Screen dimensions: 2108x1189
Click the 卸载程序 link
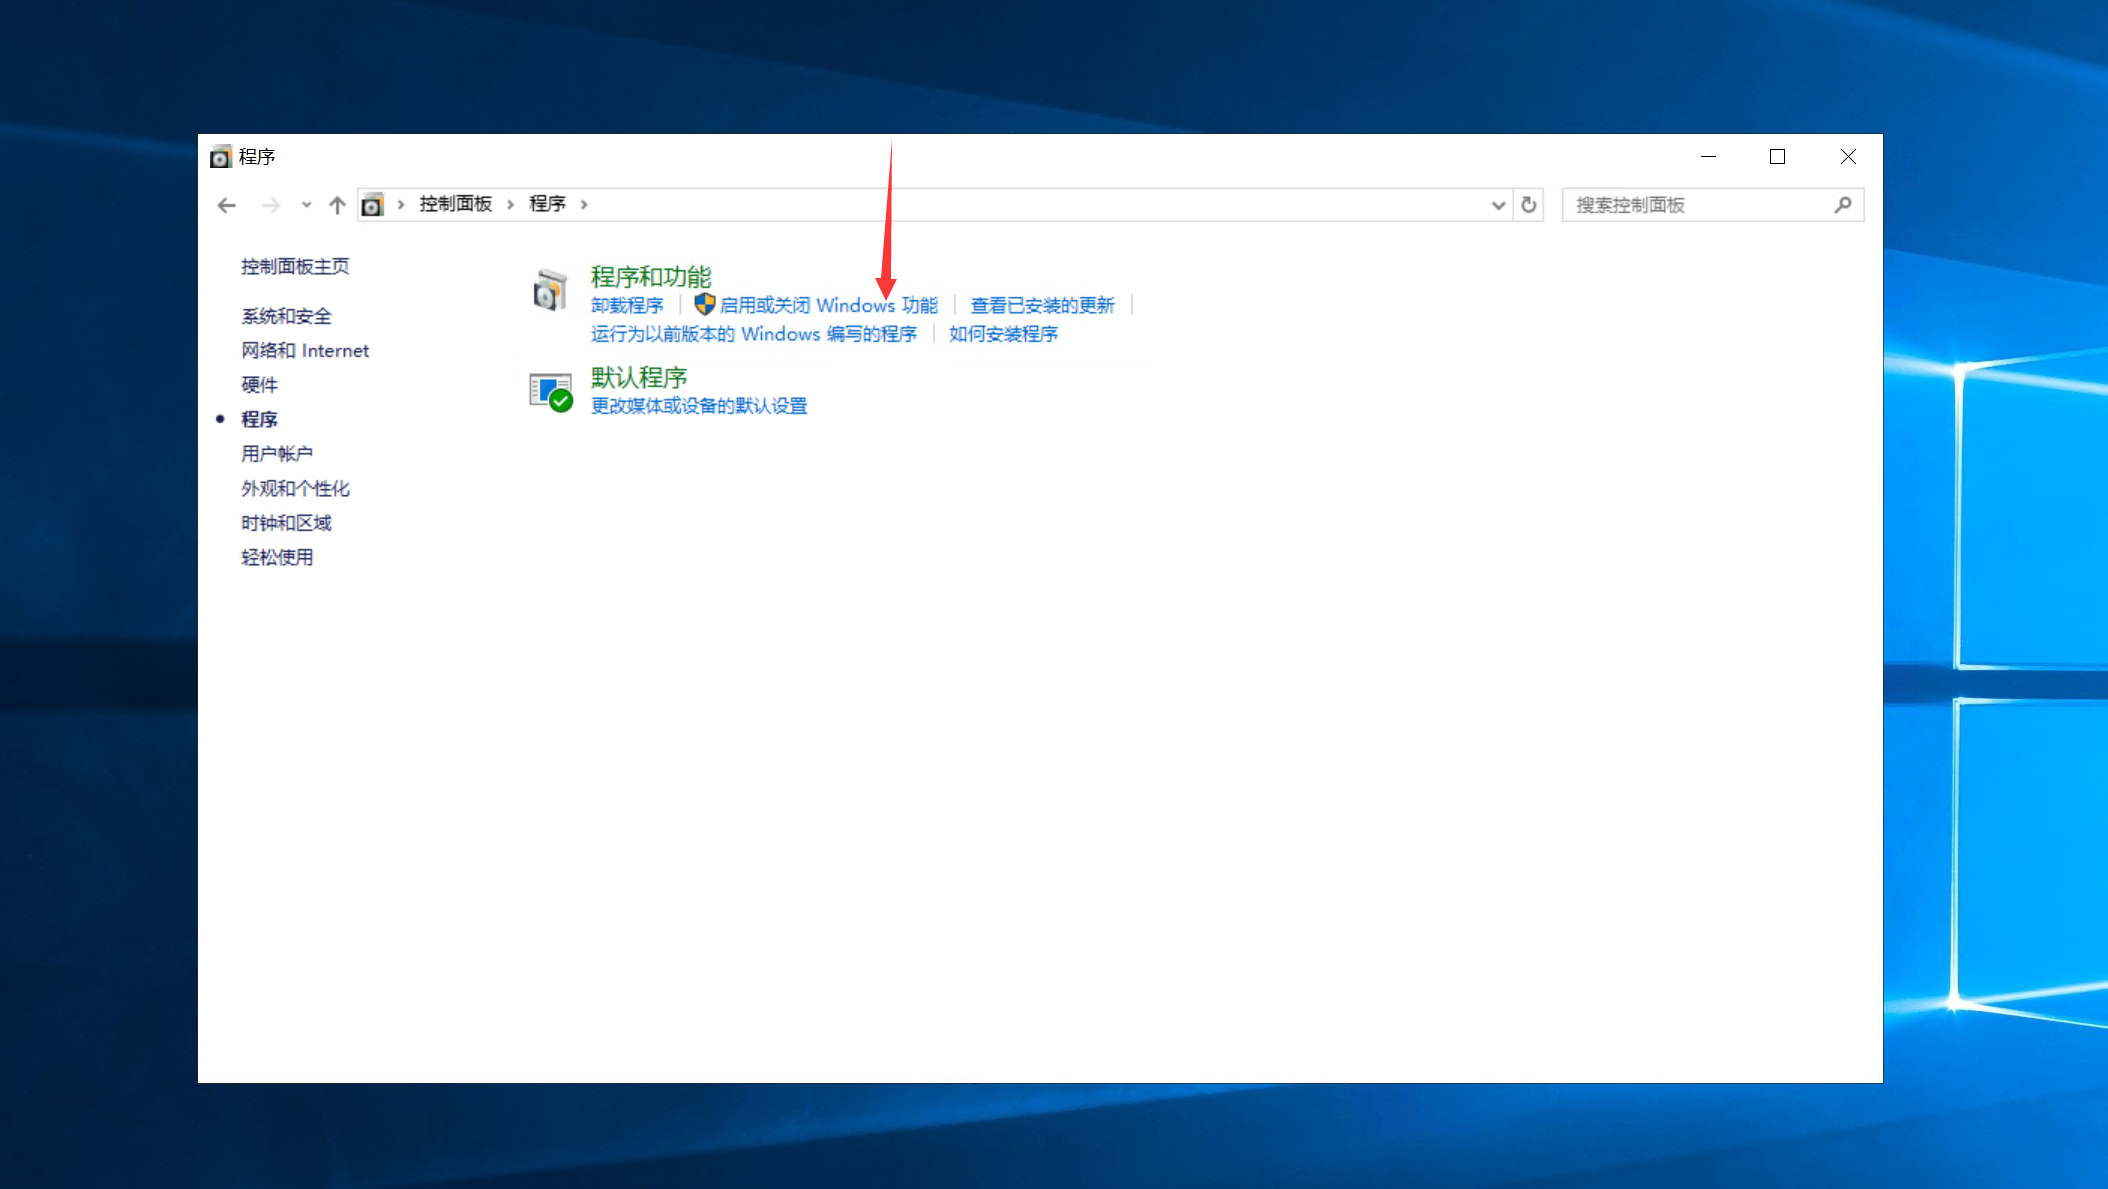pyautogui.click(x=627, y=305)
